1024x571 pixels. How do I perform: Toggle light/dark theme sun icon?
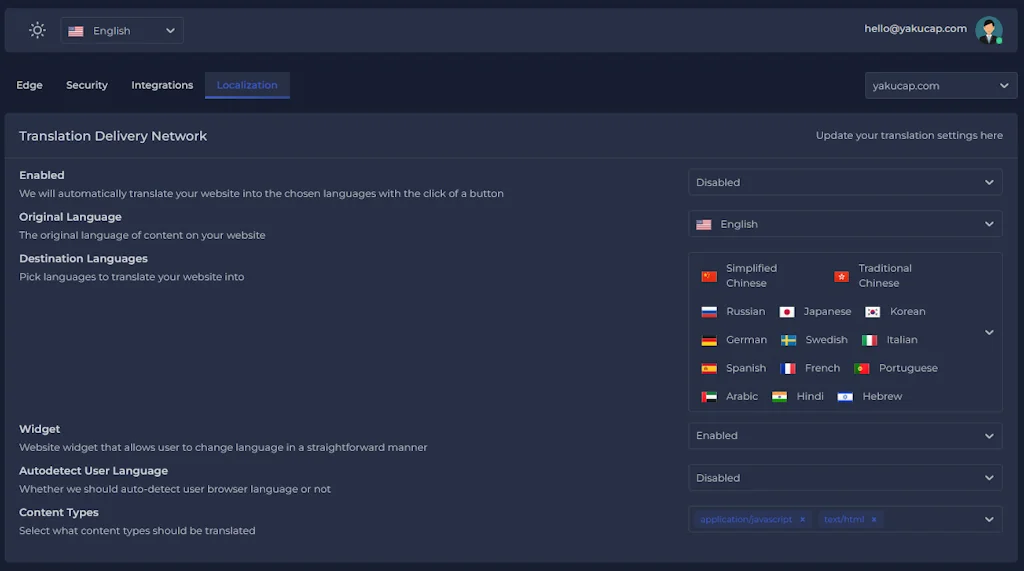(x=37, y=30)
